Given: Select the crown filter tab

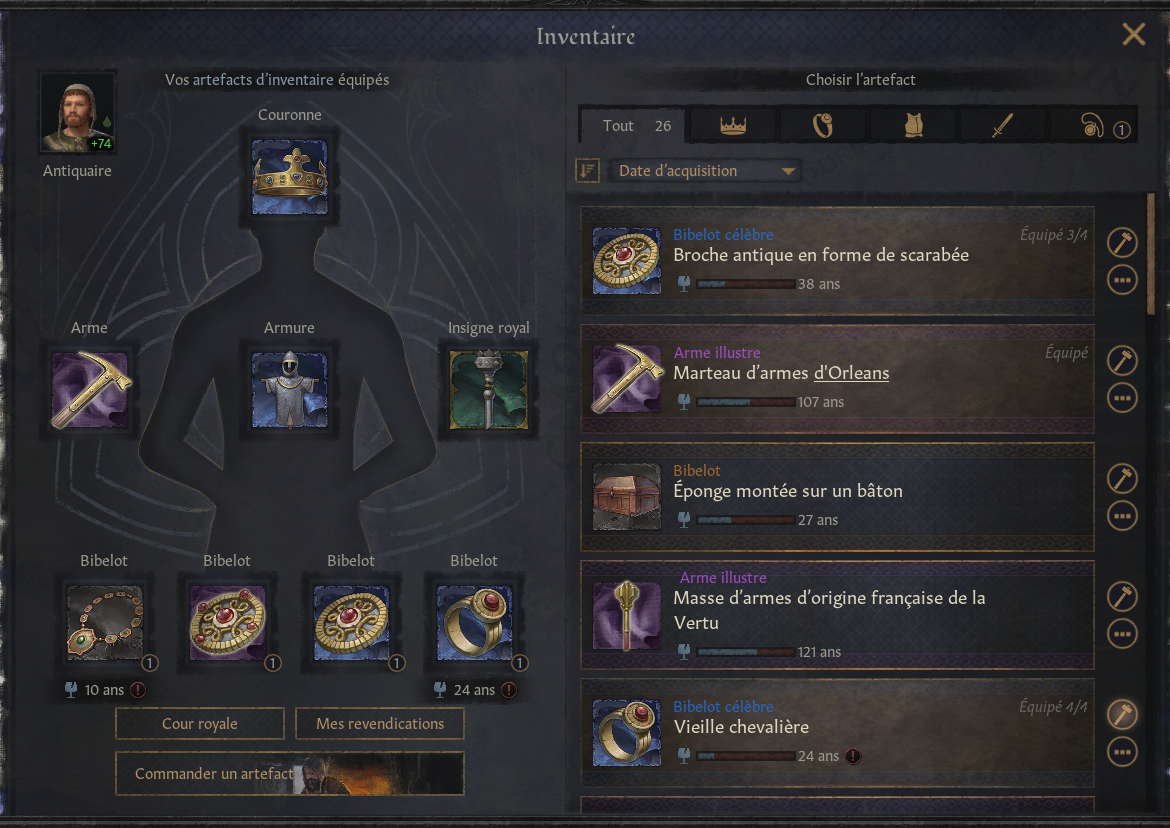Looking at the screenshot, I should [x=733, y=126].
